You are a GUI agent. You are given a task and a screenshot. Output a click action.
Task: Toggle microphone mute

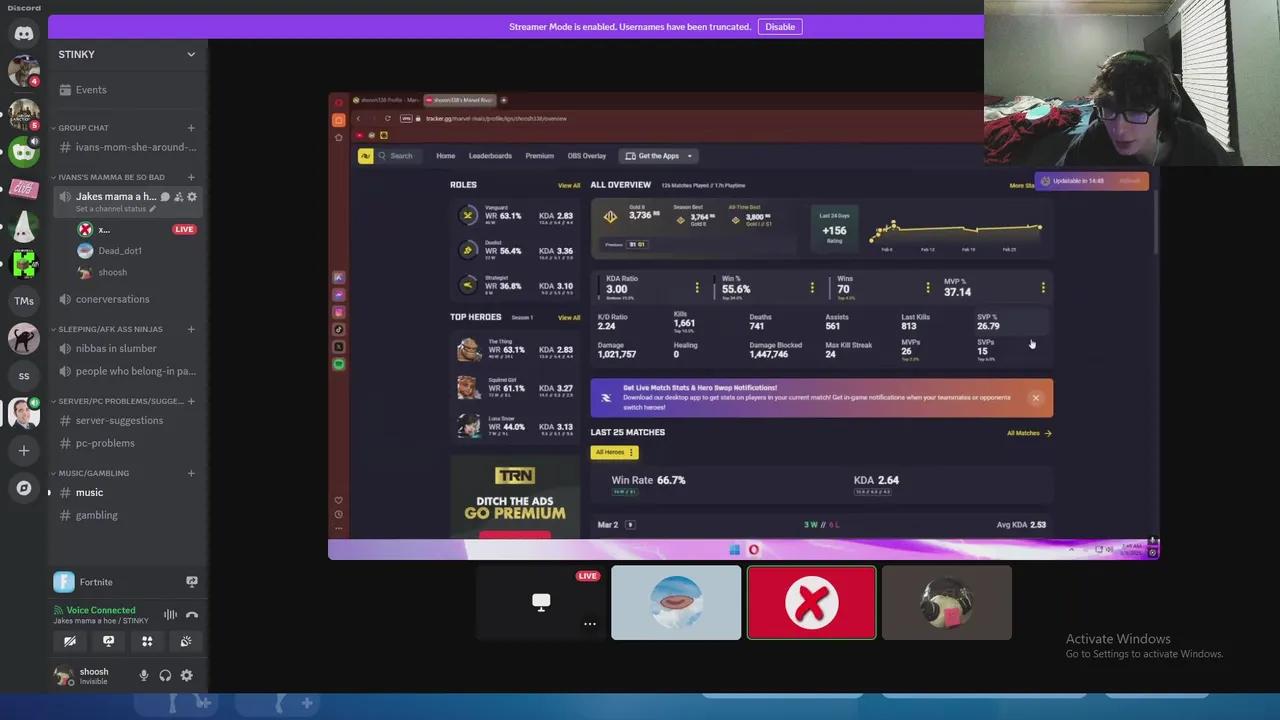click(x=144, y=676)
